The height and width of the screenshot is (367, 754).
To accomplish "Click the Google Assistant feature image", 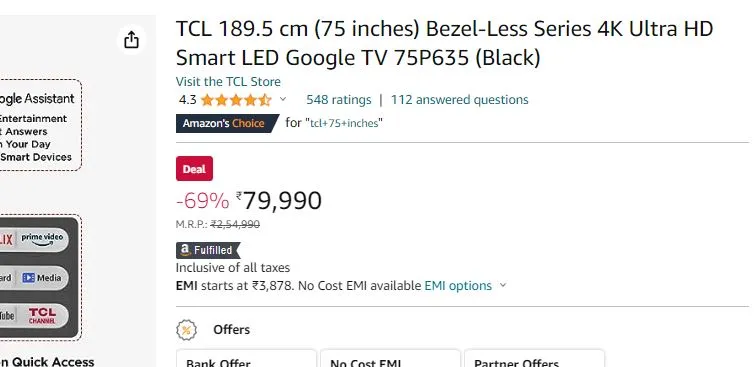I will tap(40, 125).
